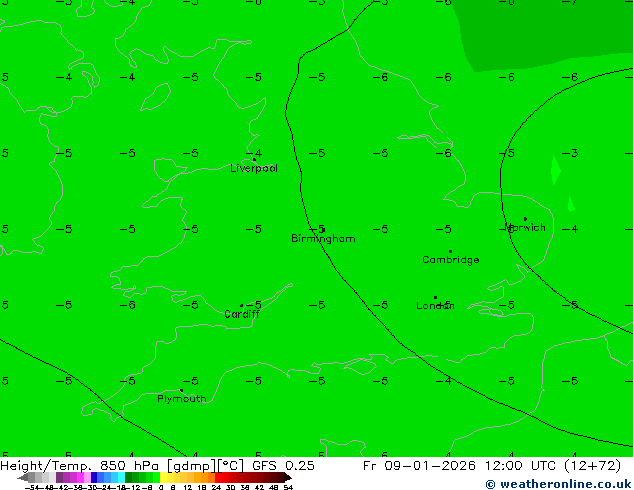Click the dark maroon right arrow end of scale
This screenshot has height=490, width=634.
288,477
